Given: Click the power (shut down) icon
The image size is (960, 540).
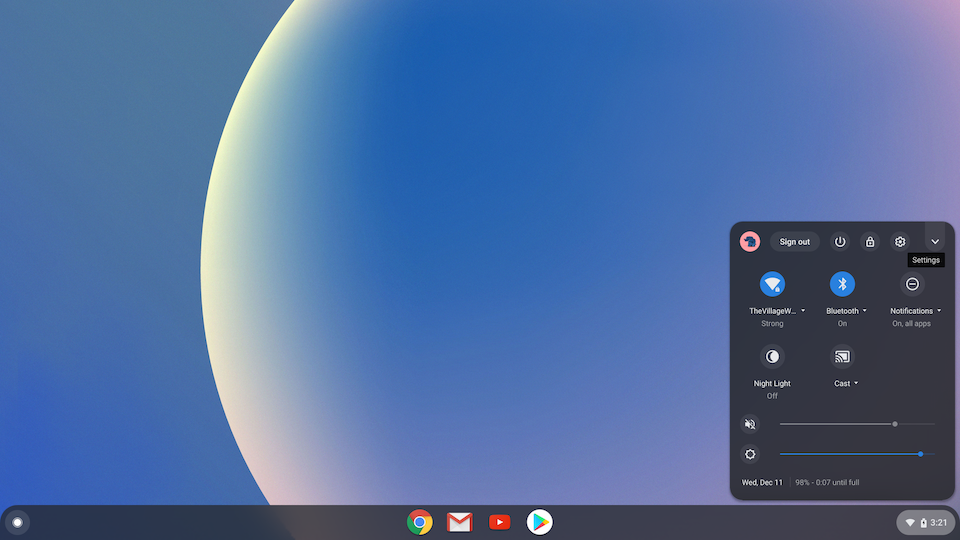Looking at the screenshot, I should (839, 241).
